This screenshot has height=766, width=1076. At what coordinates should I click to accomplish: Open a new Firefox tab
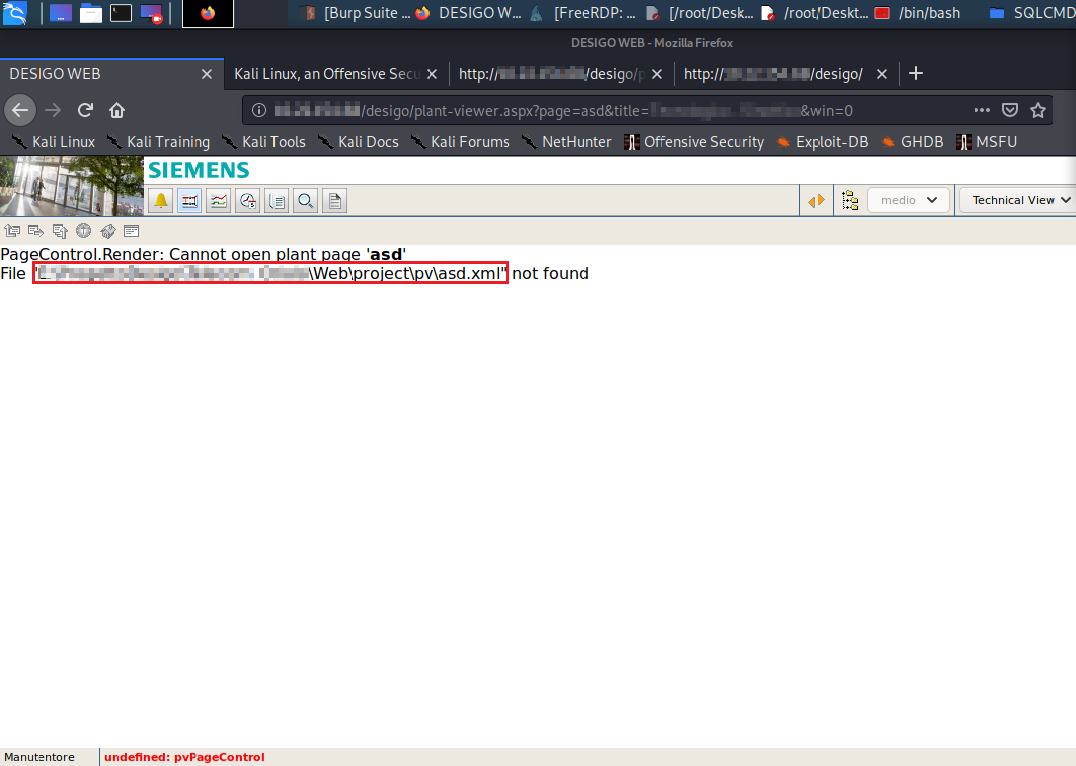915,73
